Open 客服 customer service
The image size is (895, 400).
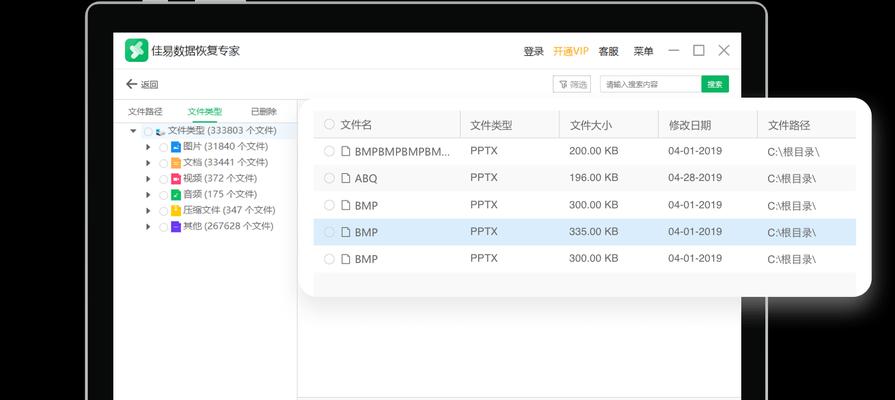click(608, 51)
